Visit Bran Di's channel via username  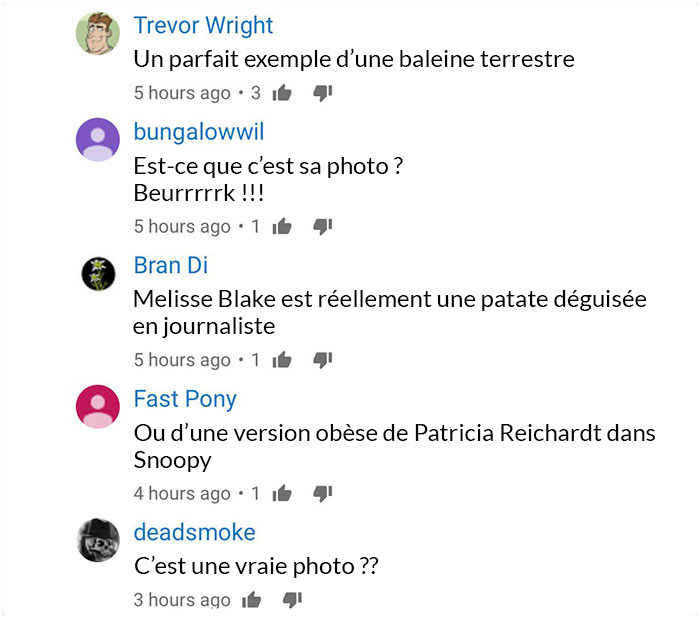pos(171,265)
